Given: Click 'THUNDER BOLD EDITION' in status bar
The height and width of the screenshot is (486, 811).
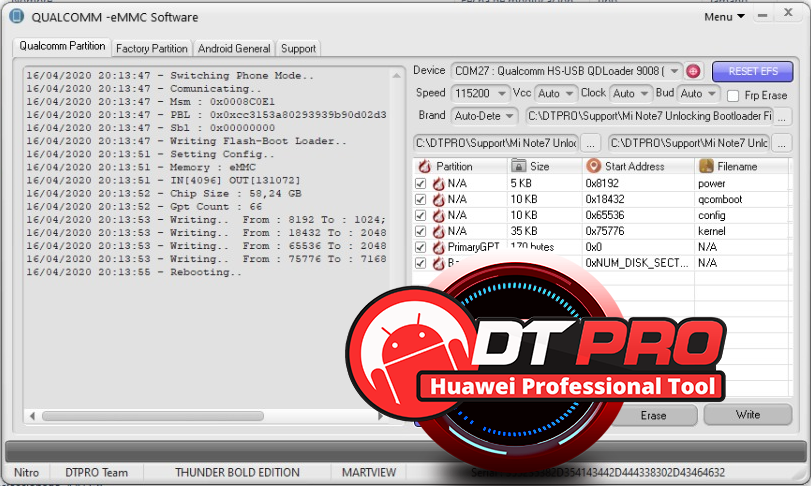Looking at the screenshot, I should 237,473.
